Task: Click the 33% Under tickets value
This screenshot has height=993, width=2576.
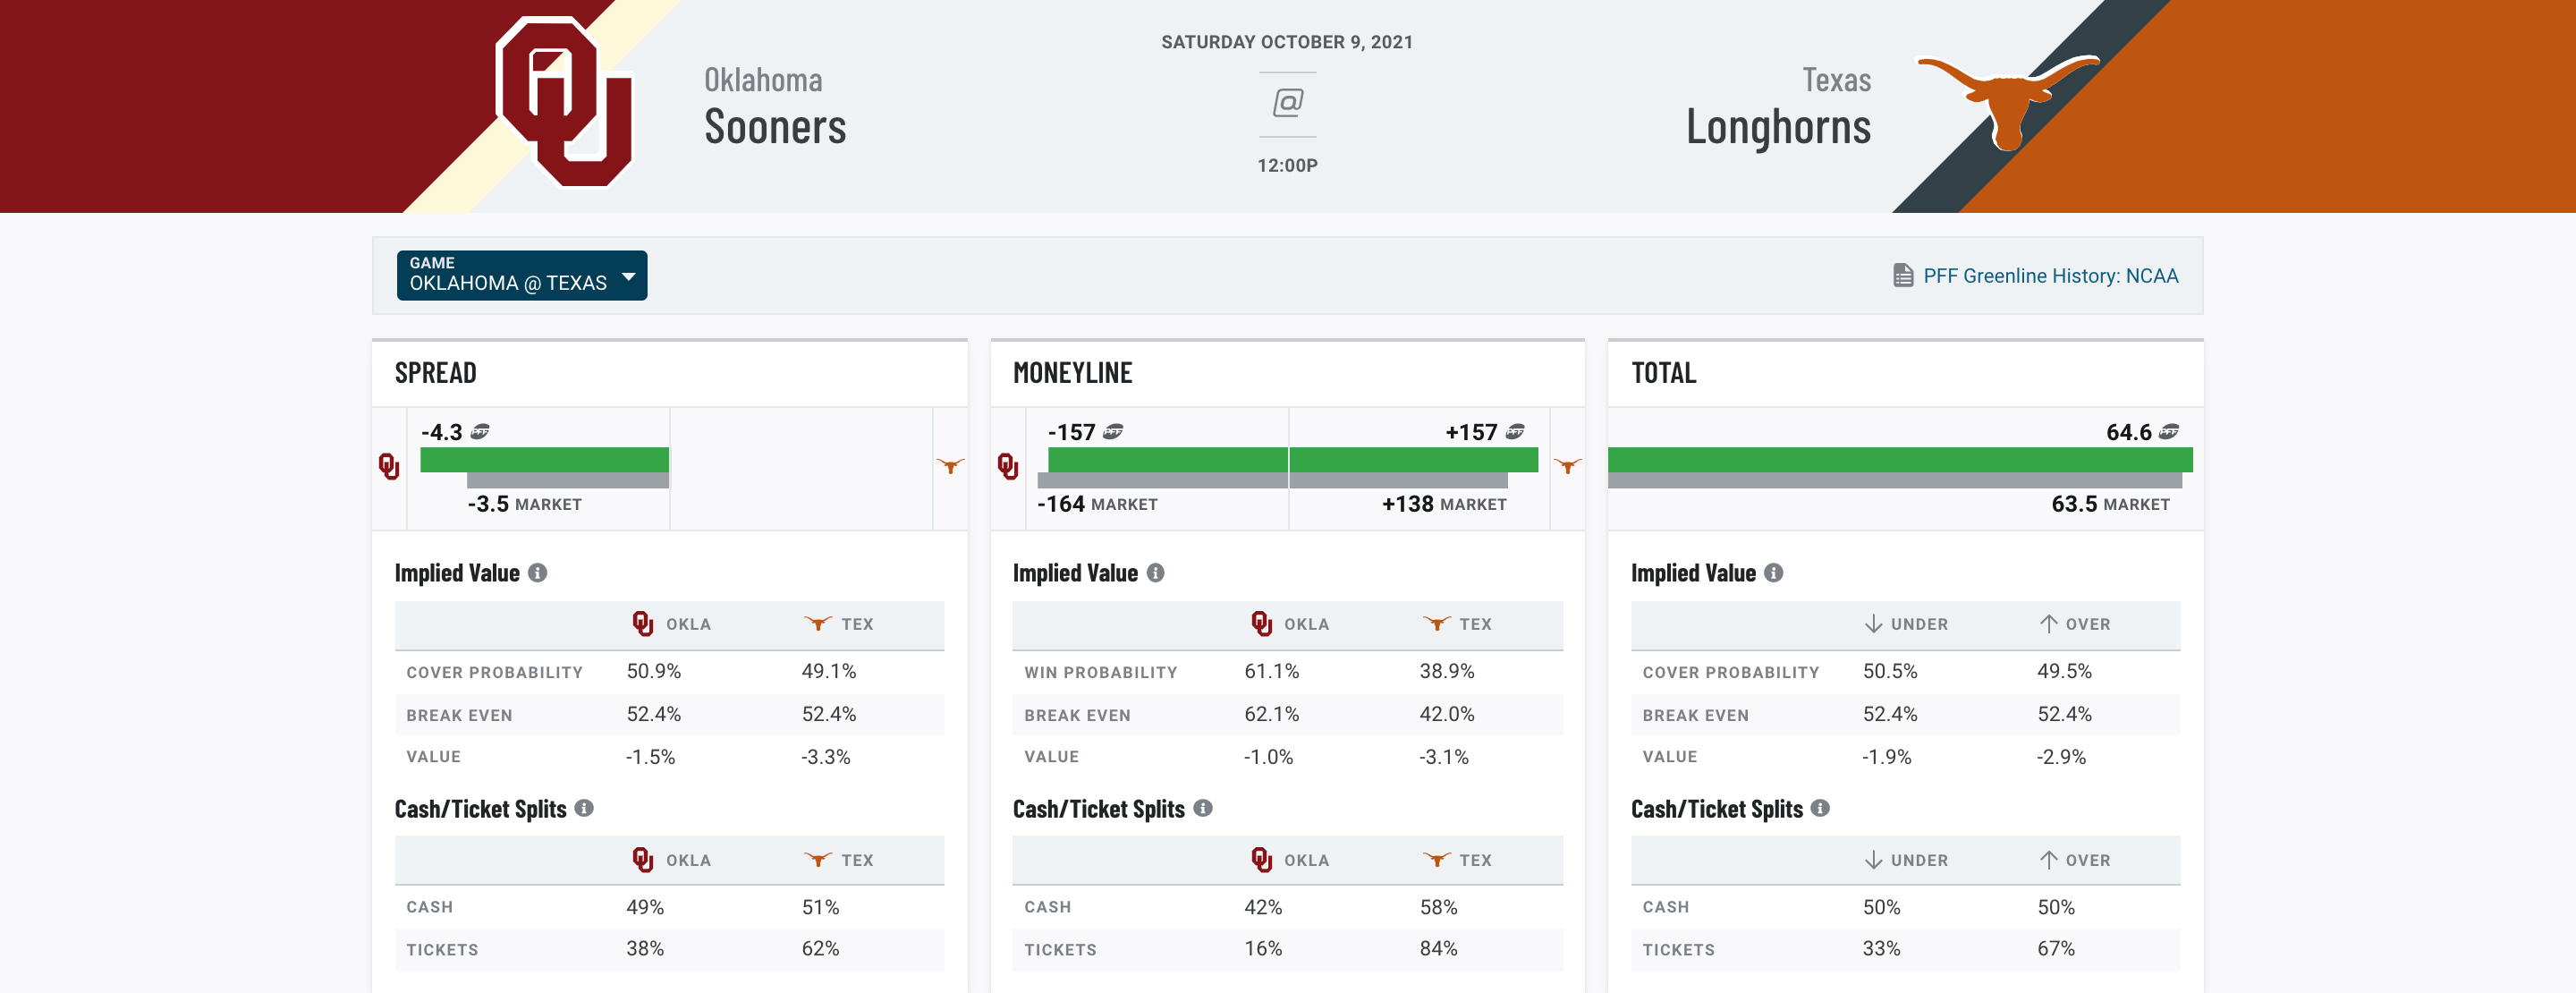Action: tap(1881, 948)
